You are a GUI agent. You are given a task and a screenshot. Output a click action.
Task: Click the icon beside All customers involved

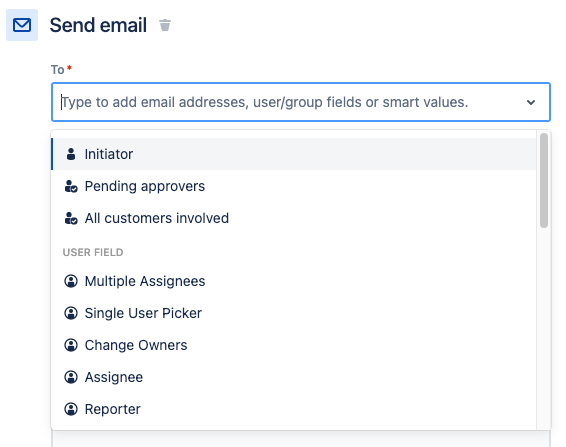coord(71,218)
